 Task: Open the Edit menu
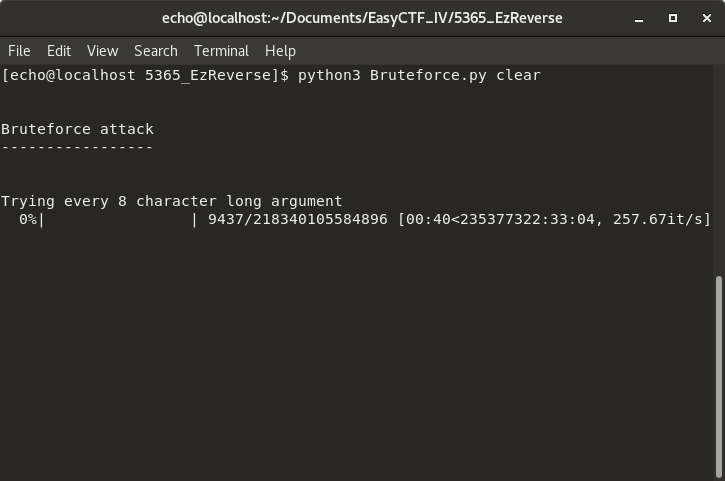[x=59, y=51]
